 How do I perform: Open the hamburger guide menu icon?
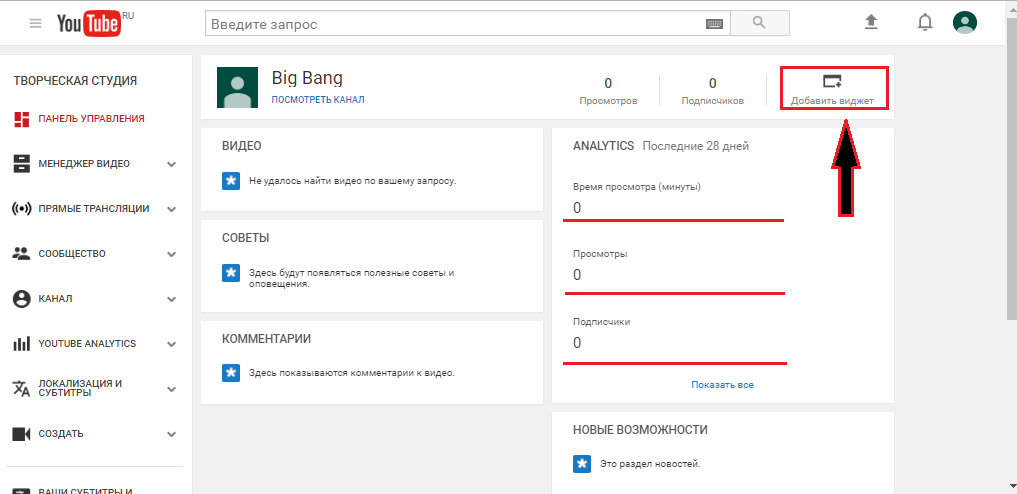pos(36,23)
